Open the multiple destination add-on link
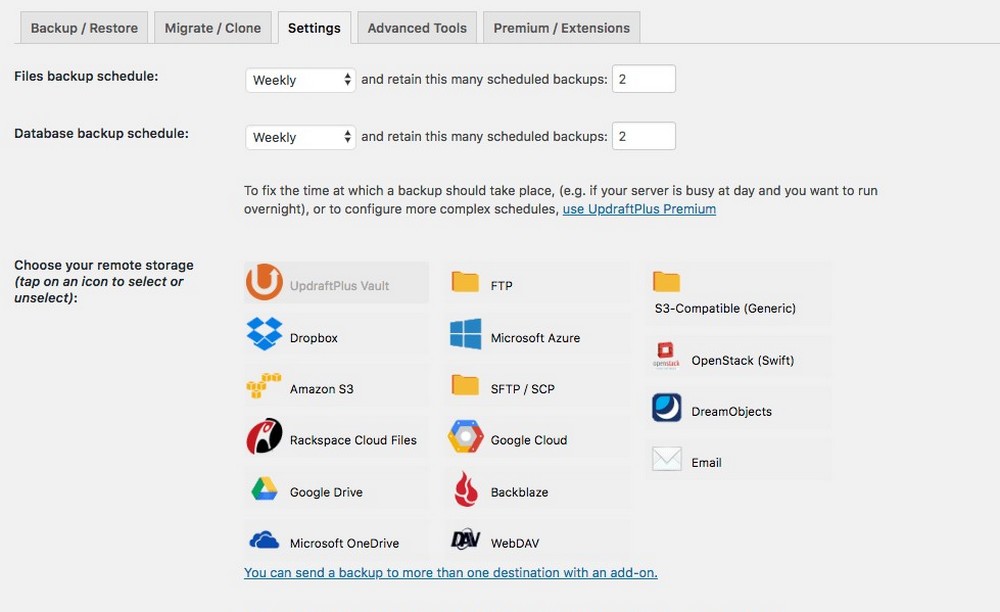The height and width of the screenshot is (612, 1000). (x=450, y=572)
